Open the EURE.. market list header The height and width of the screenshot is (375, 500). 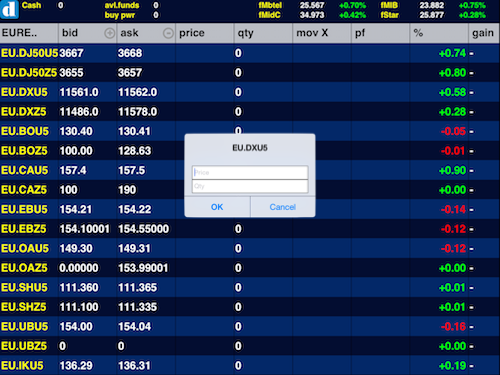tap(29, 33)
